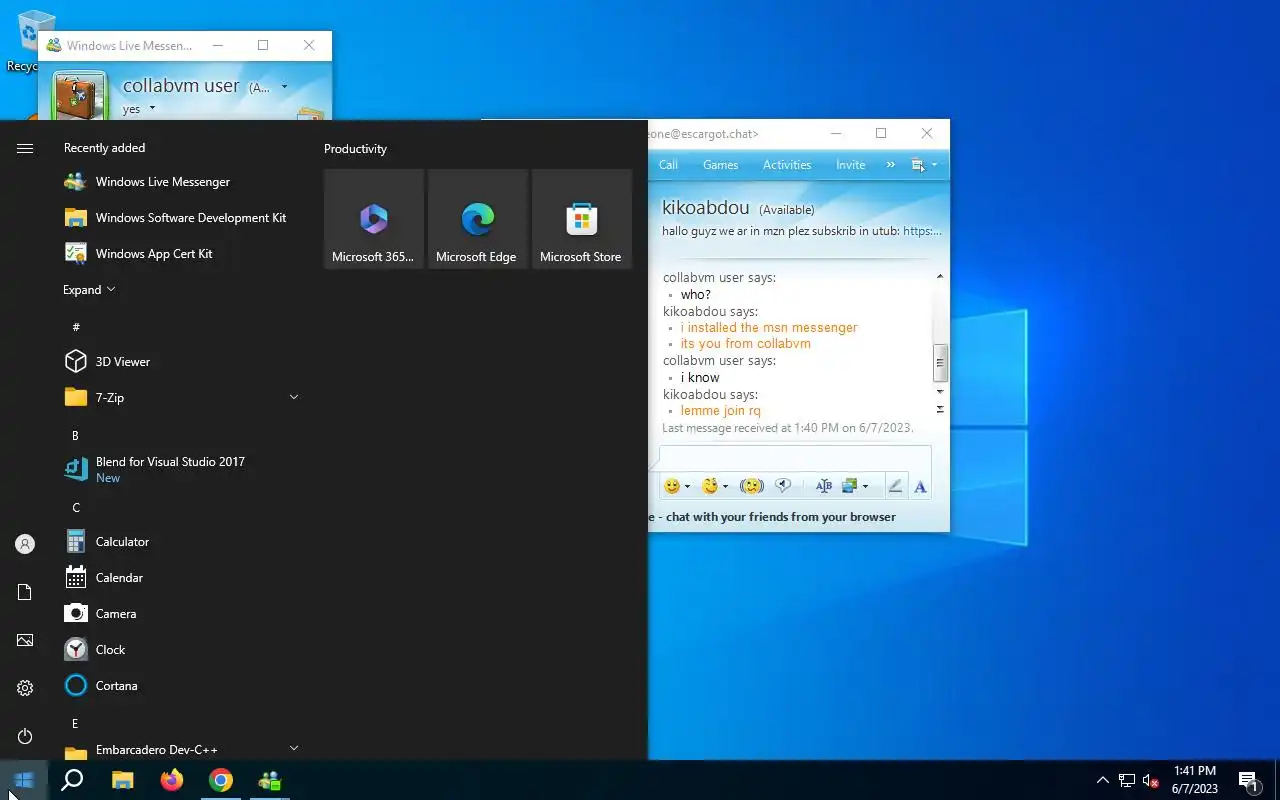Launch Blend for Visual Studio 2017

(180, 470)
